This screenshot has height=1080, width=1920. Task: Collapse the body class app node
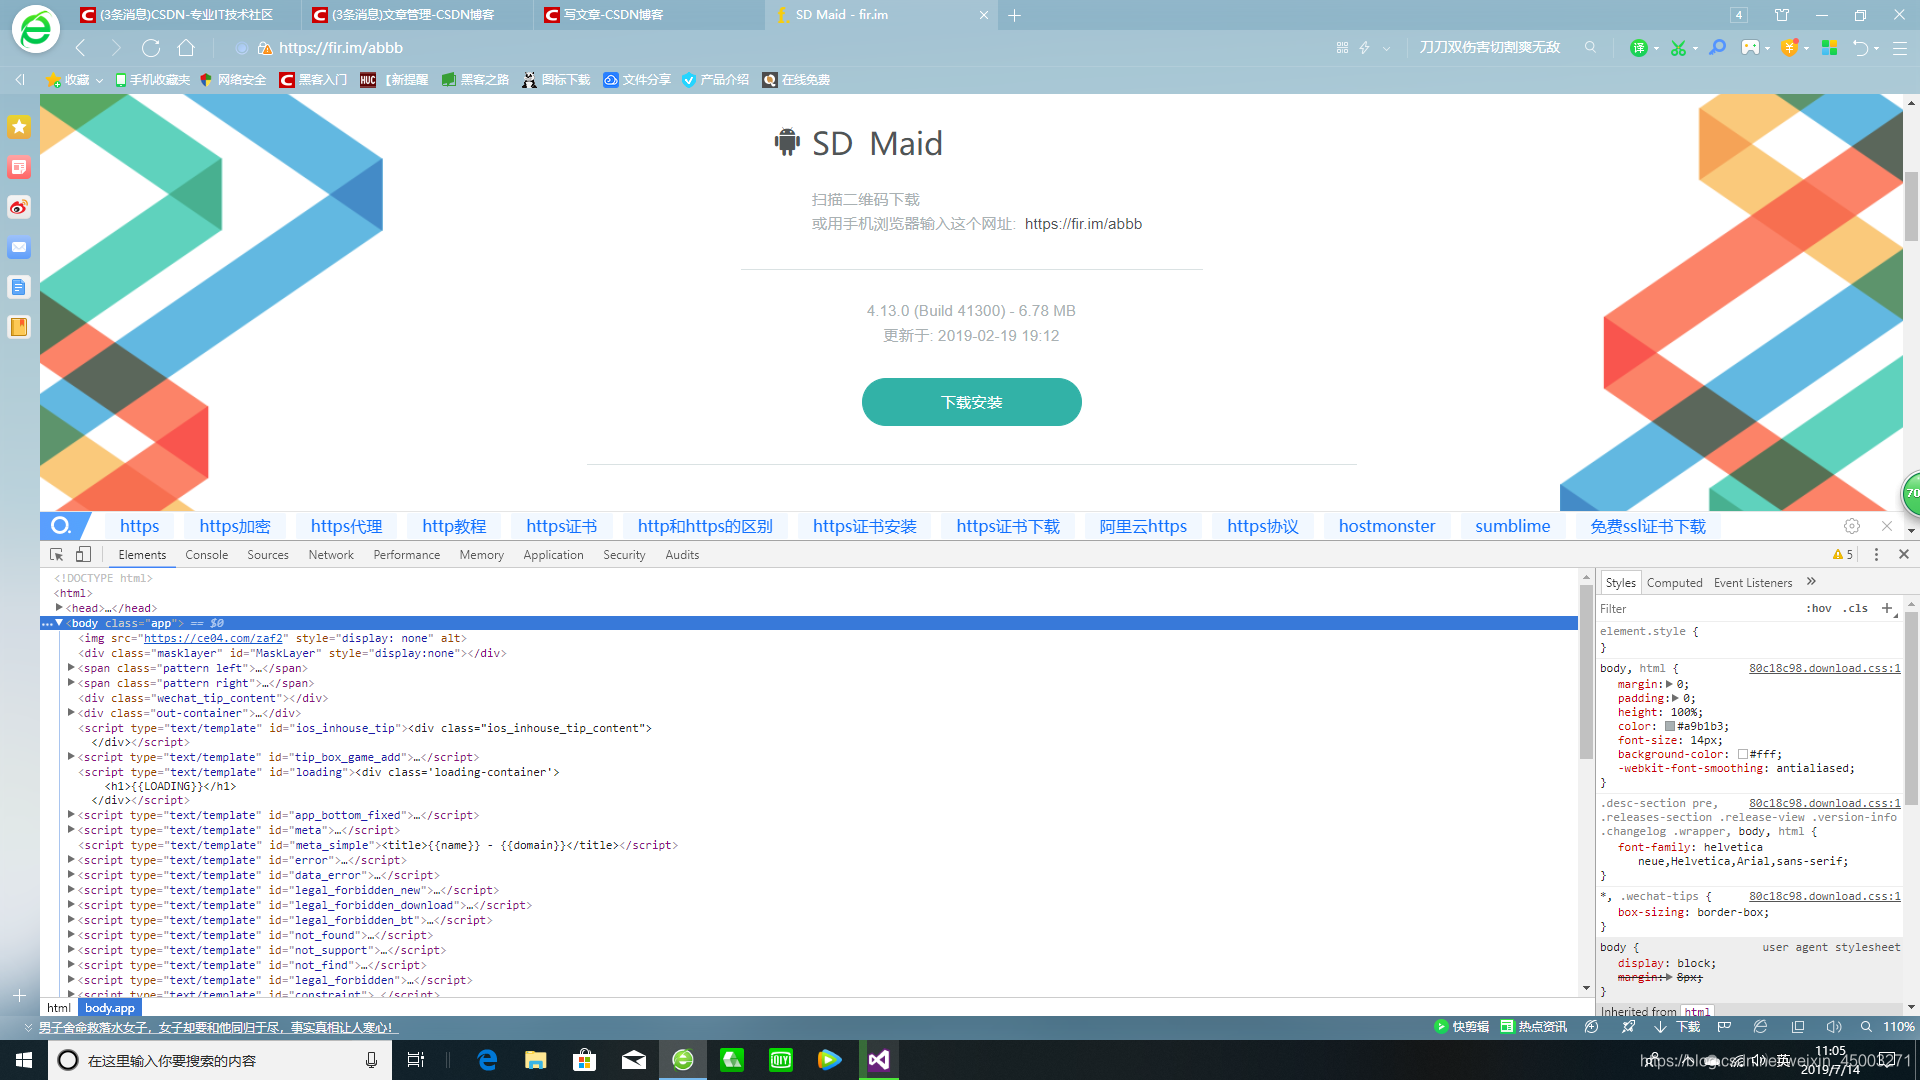59,623
